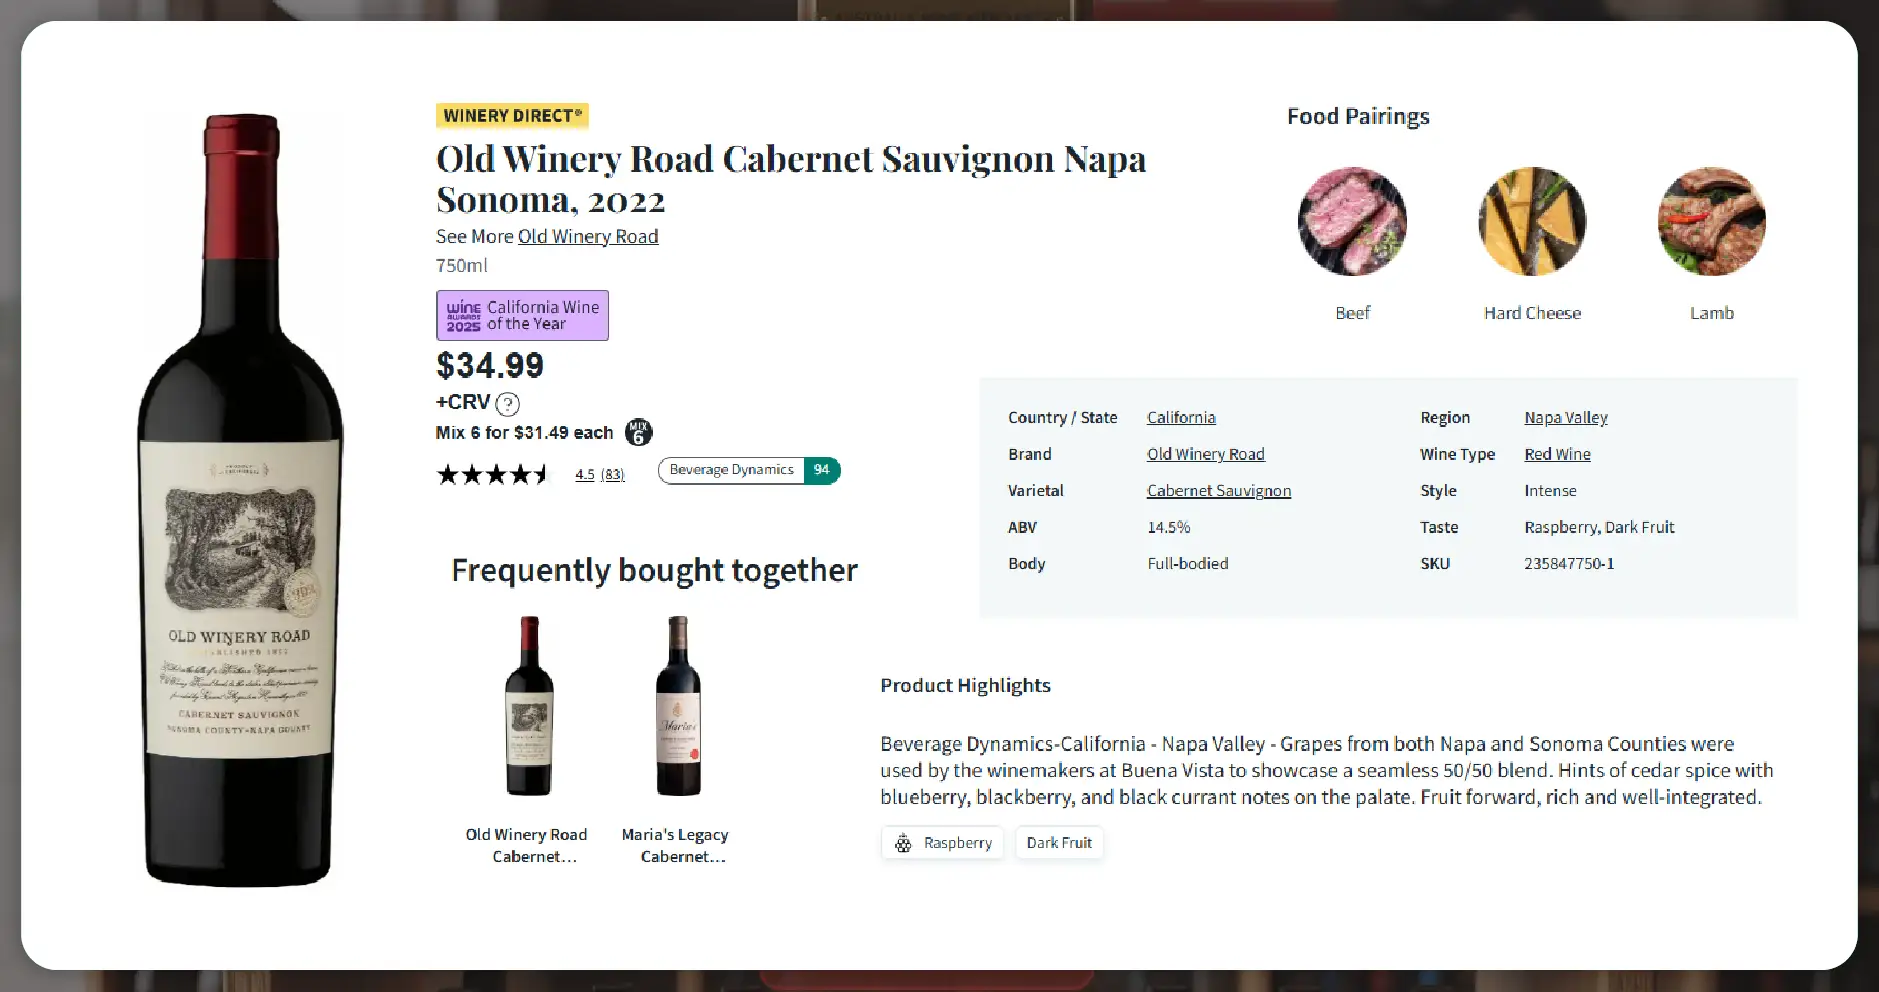Click the Wine Awards 2025 badge icon
The image size is (1879, 992).
pos(463,314)
